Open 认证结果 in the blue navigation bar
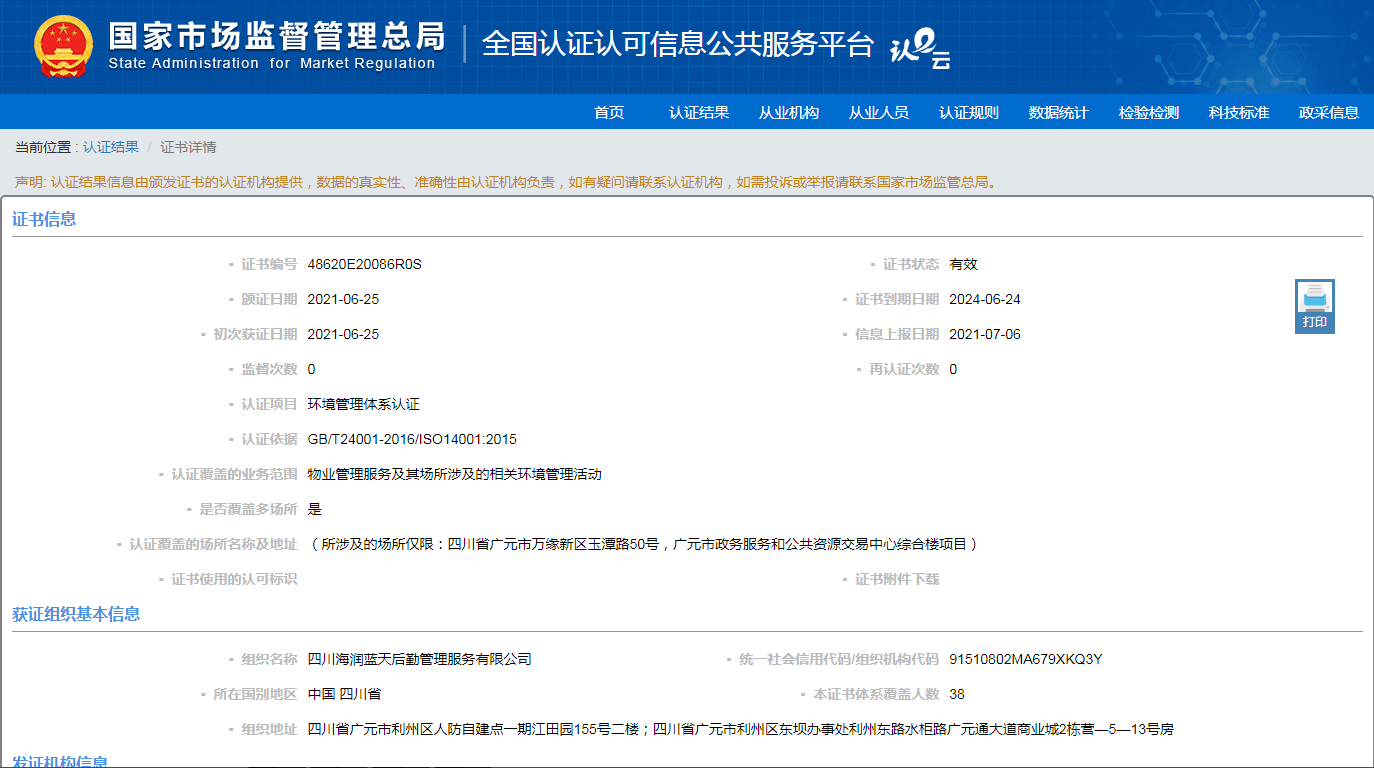Image resolution: width=1374 pixels, height=768 pixels. pos(699,113)
